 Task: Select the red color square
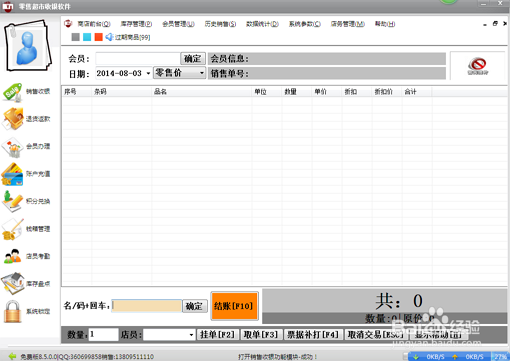(98, 37)
